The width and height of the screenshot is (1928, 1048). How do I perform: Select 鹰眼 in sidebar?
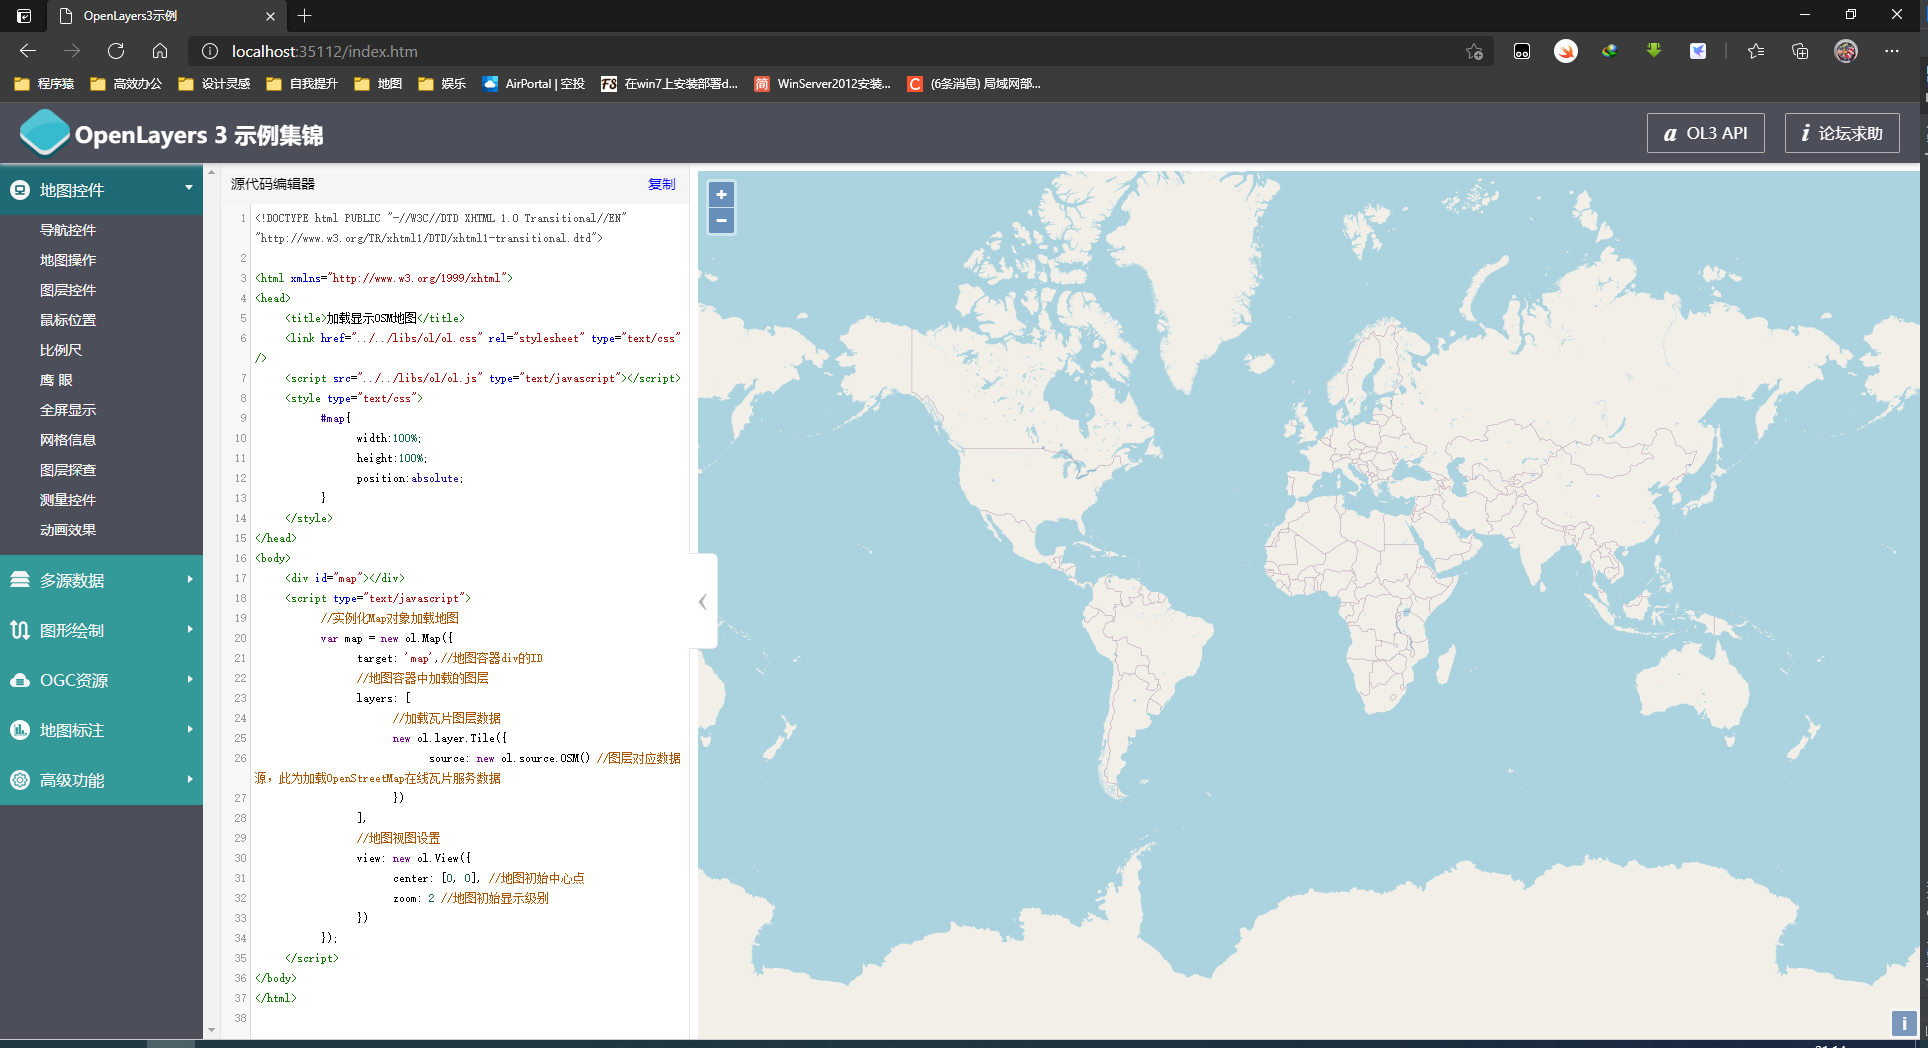point(56,380)
